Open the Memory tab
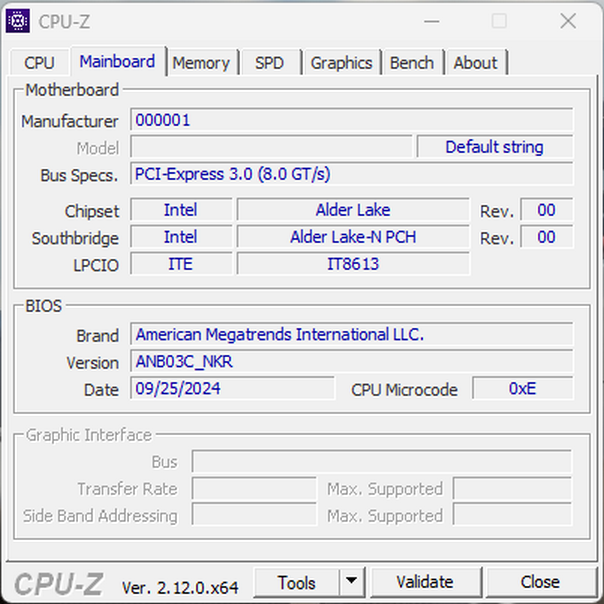The height and width of the screenshot is (604, 604). coord(201,62)
